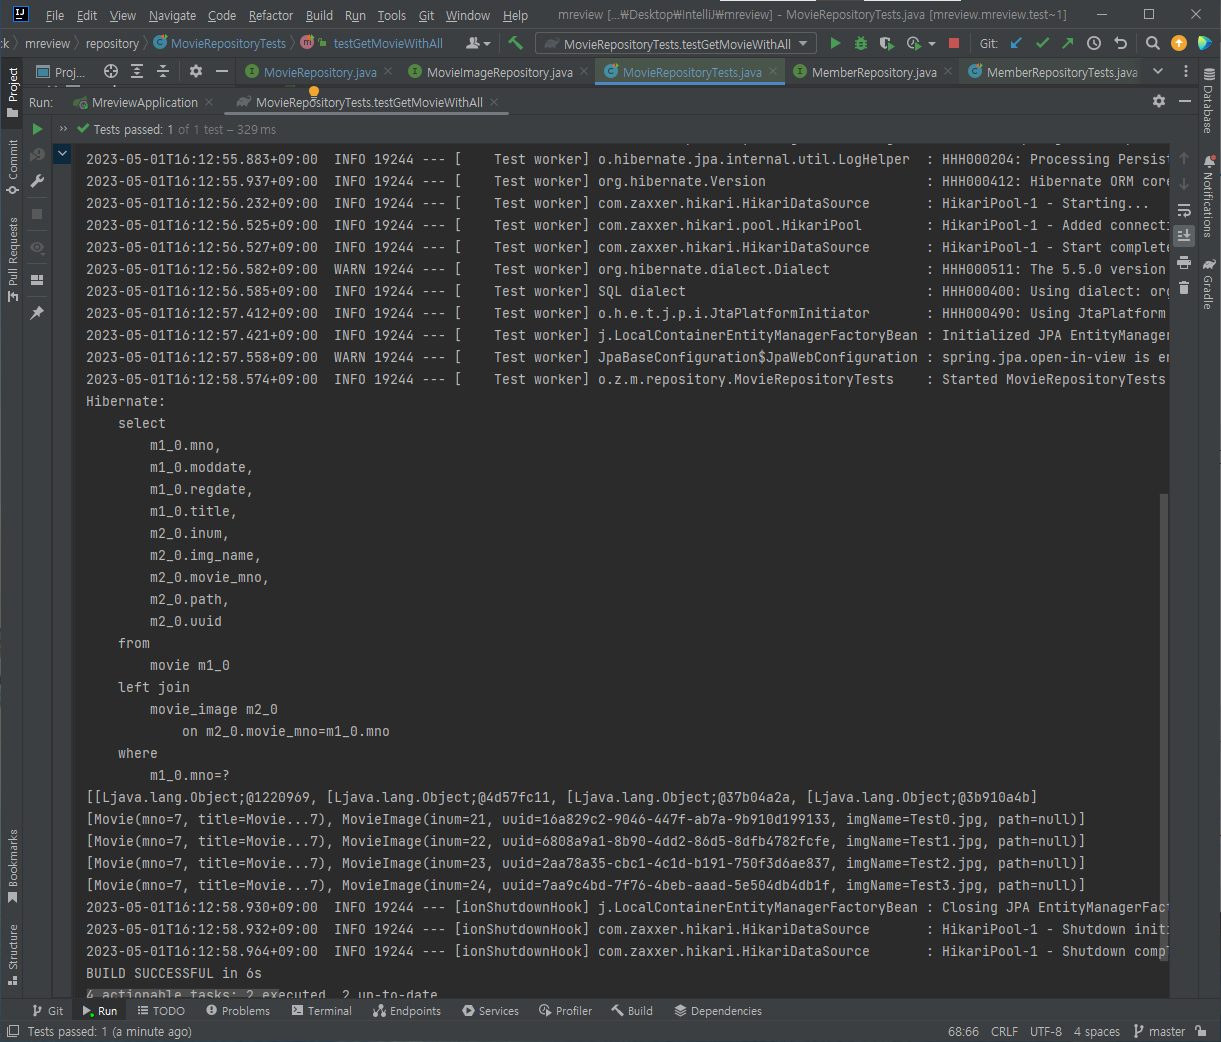Clear all console output with trash icon
The image size is (1221, 1042).
[x=1184, y=288]
